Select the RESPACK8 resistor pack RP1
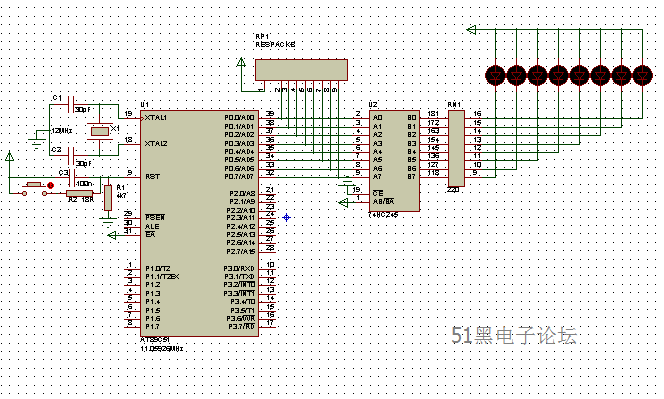664x399 pixels. pyautogui.click(x=301, y=69)
